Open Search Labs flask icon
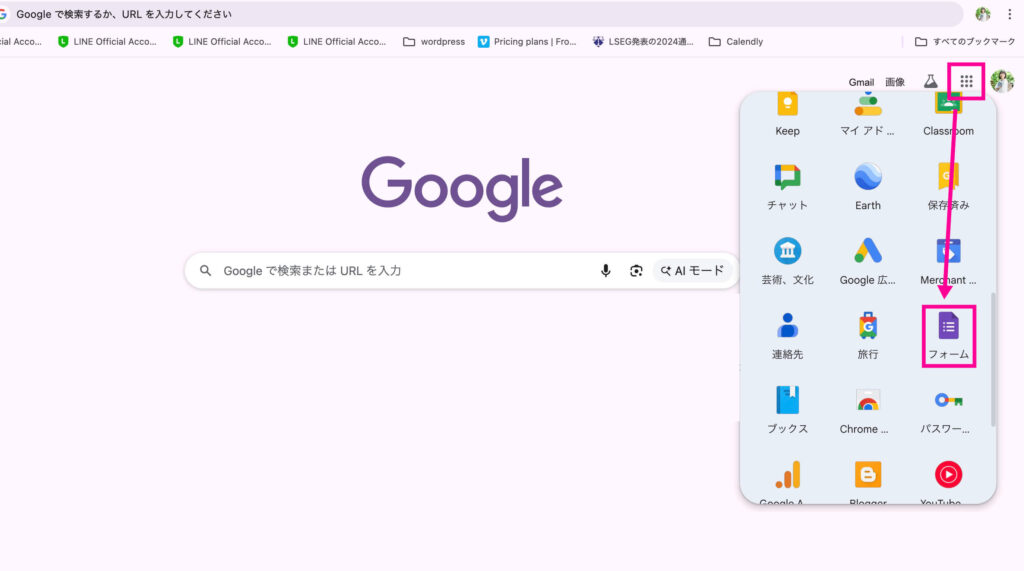Image resolution: width=1024 pixels, height=571 pixels. pos(930,82)
